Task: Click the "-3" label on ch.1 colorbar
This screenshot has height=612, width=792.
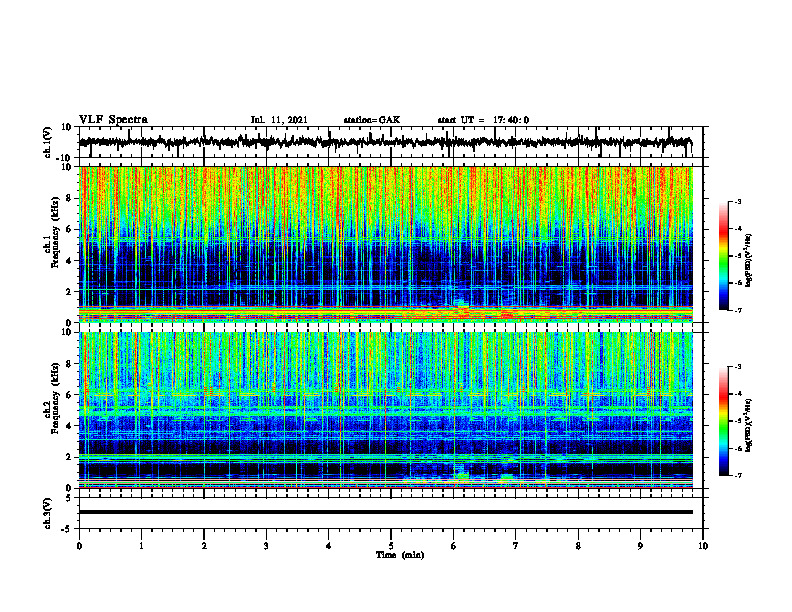Action: tap(738, 202)
